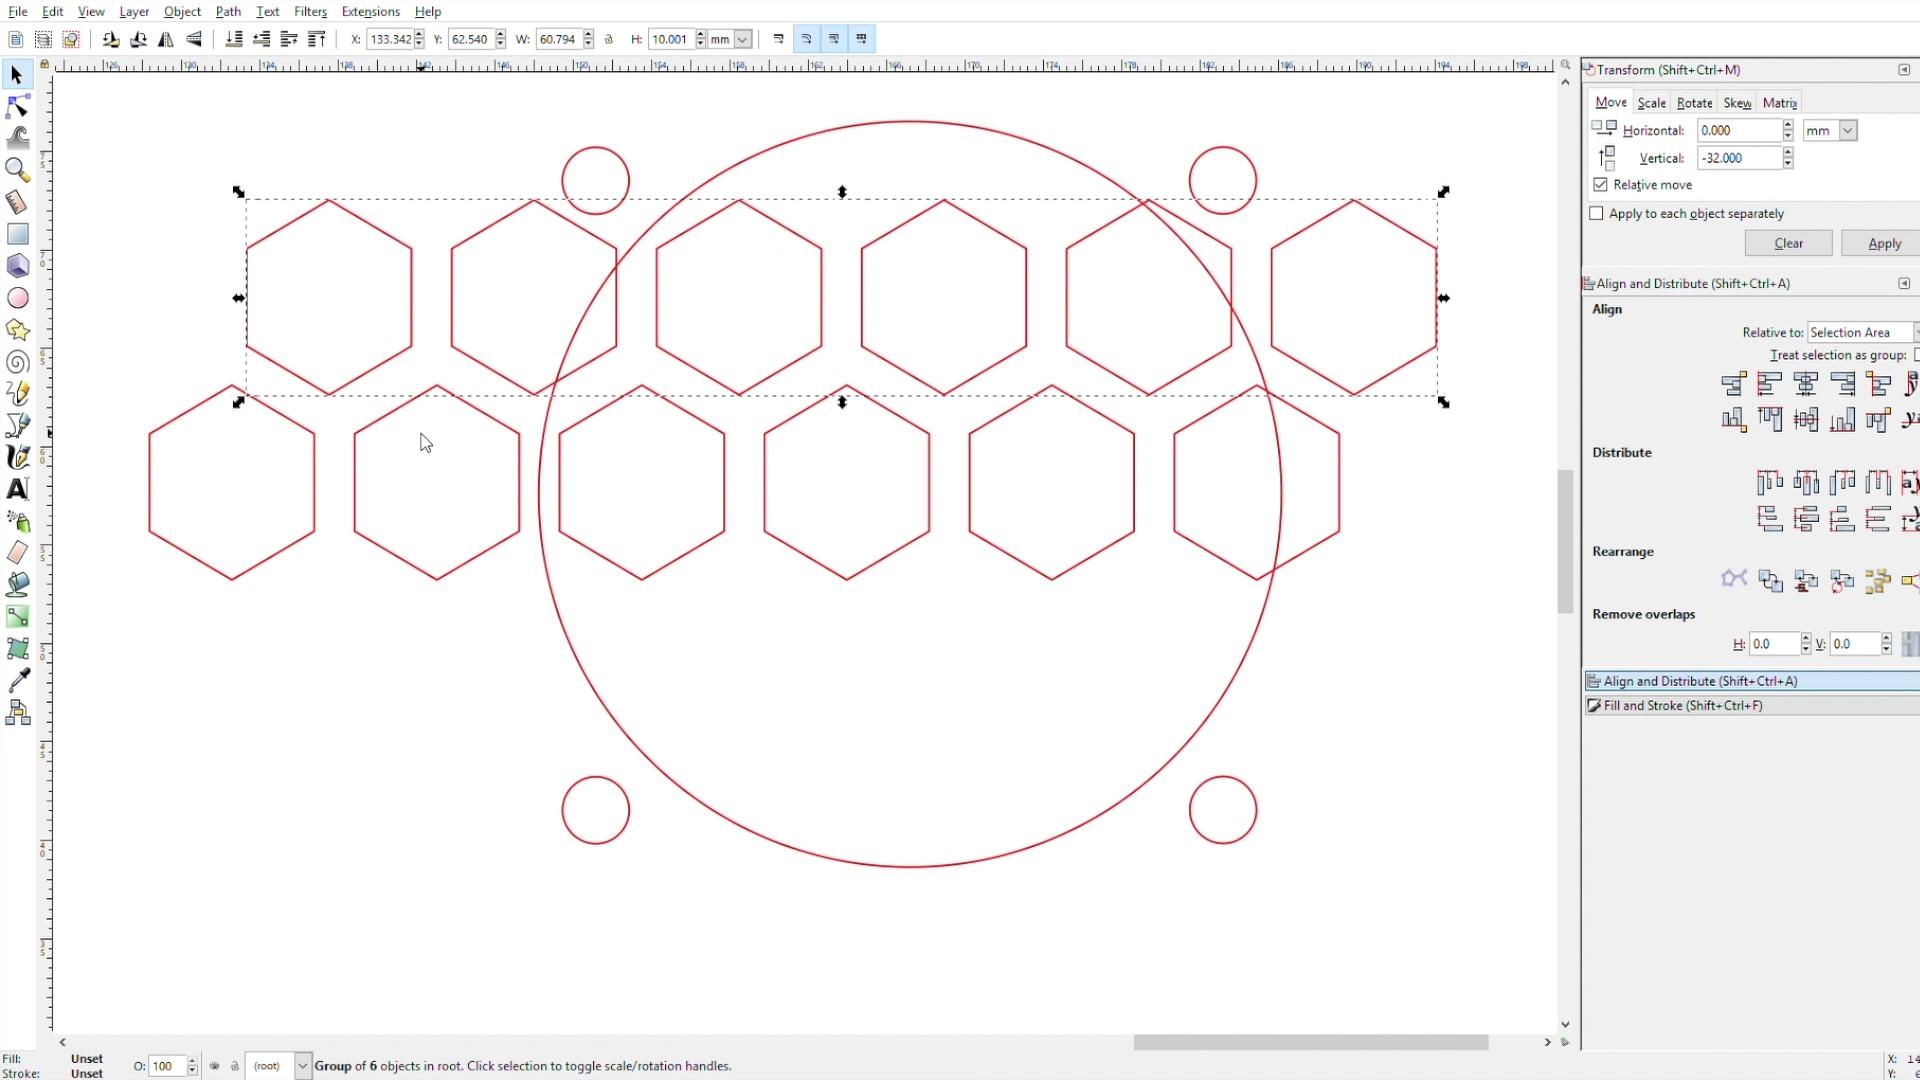This screenshot has width=1920, height=1080.
Task: Select the Rotate tab in Transform
Action: [1693, 102]
